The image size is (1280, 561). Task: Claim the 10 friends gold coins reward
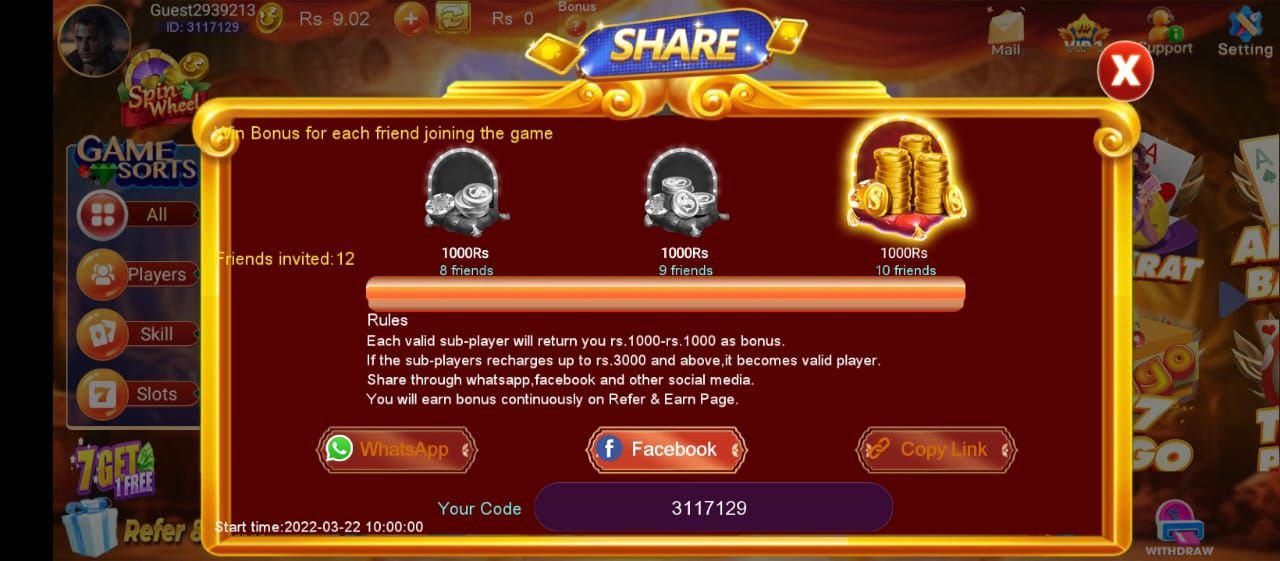(904, 180)
